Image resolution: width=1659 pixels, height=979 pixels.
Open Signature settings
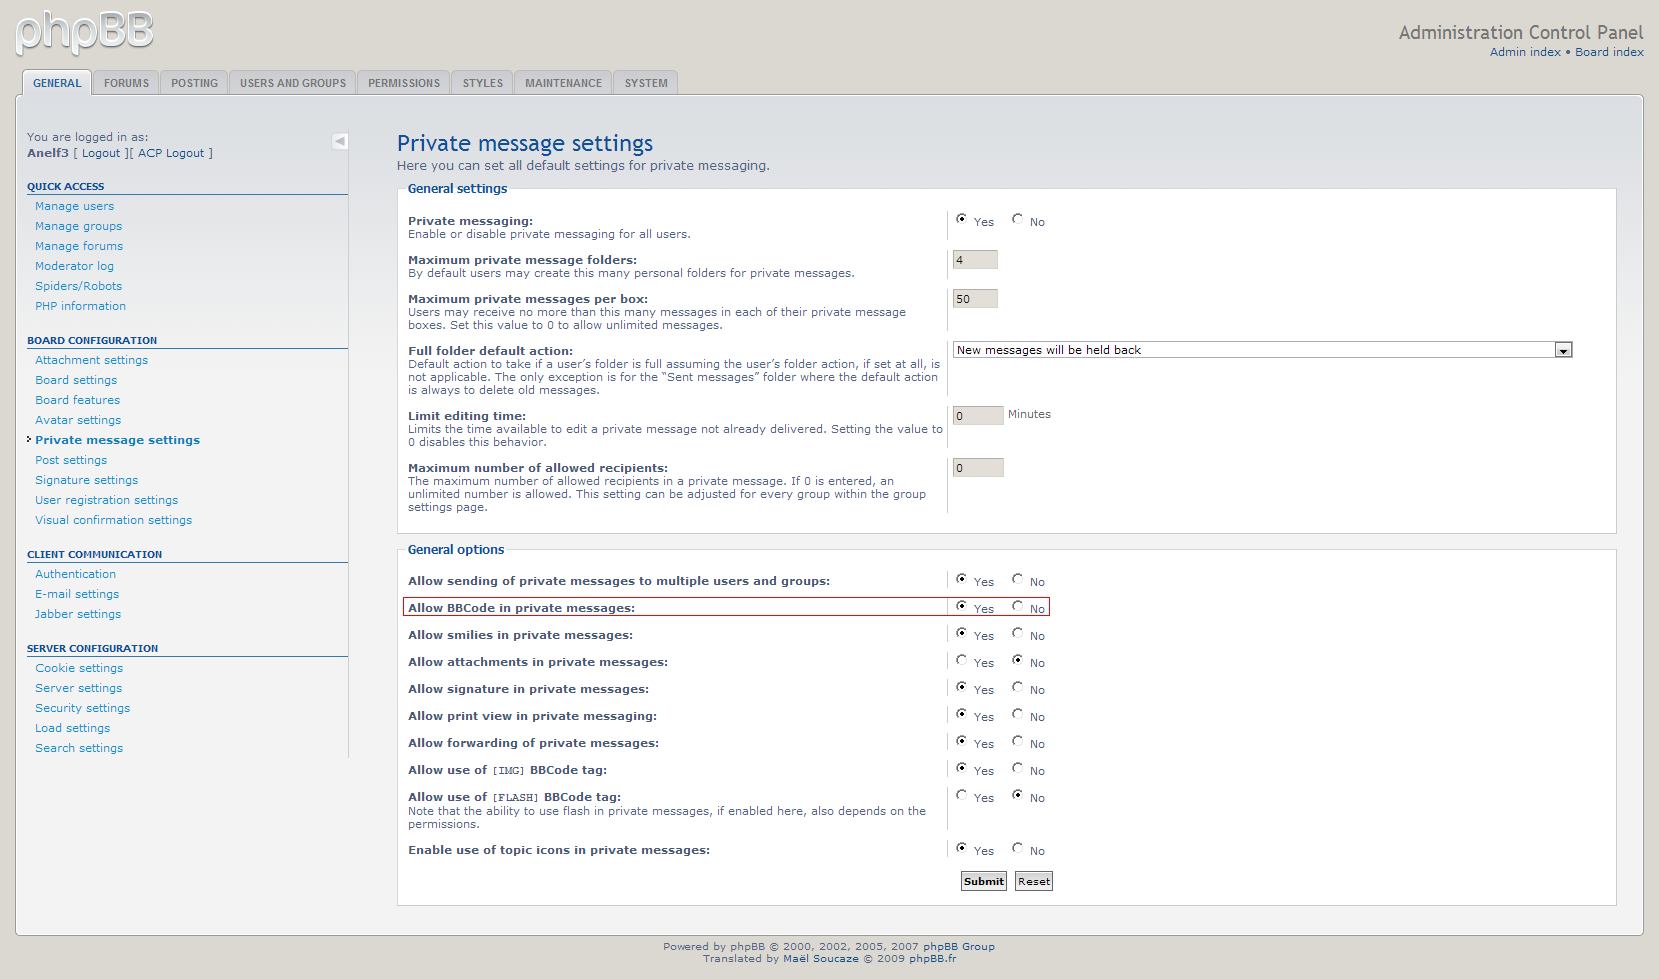coord(86,480)
